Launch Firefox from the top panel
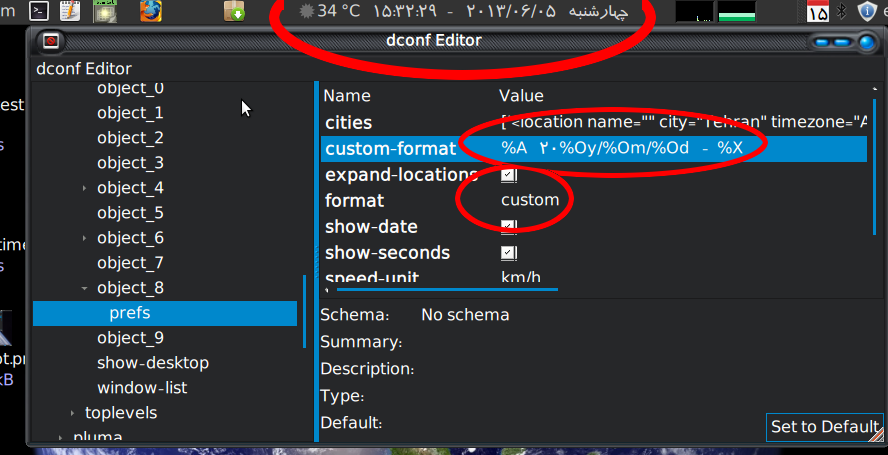The width and height of the screenshot is (888, 455). coord(151,11)
